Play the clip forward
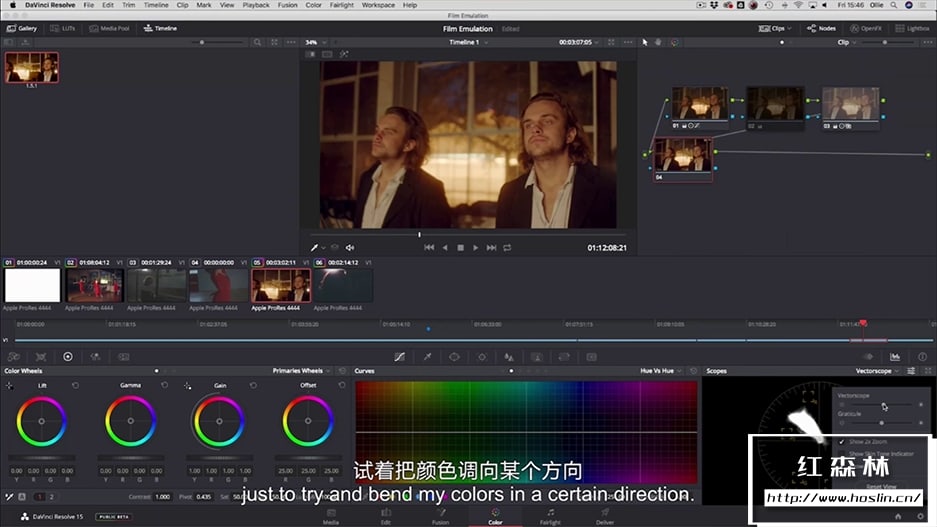 tap(476, 247)
